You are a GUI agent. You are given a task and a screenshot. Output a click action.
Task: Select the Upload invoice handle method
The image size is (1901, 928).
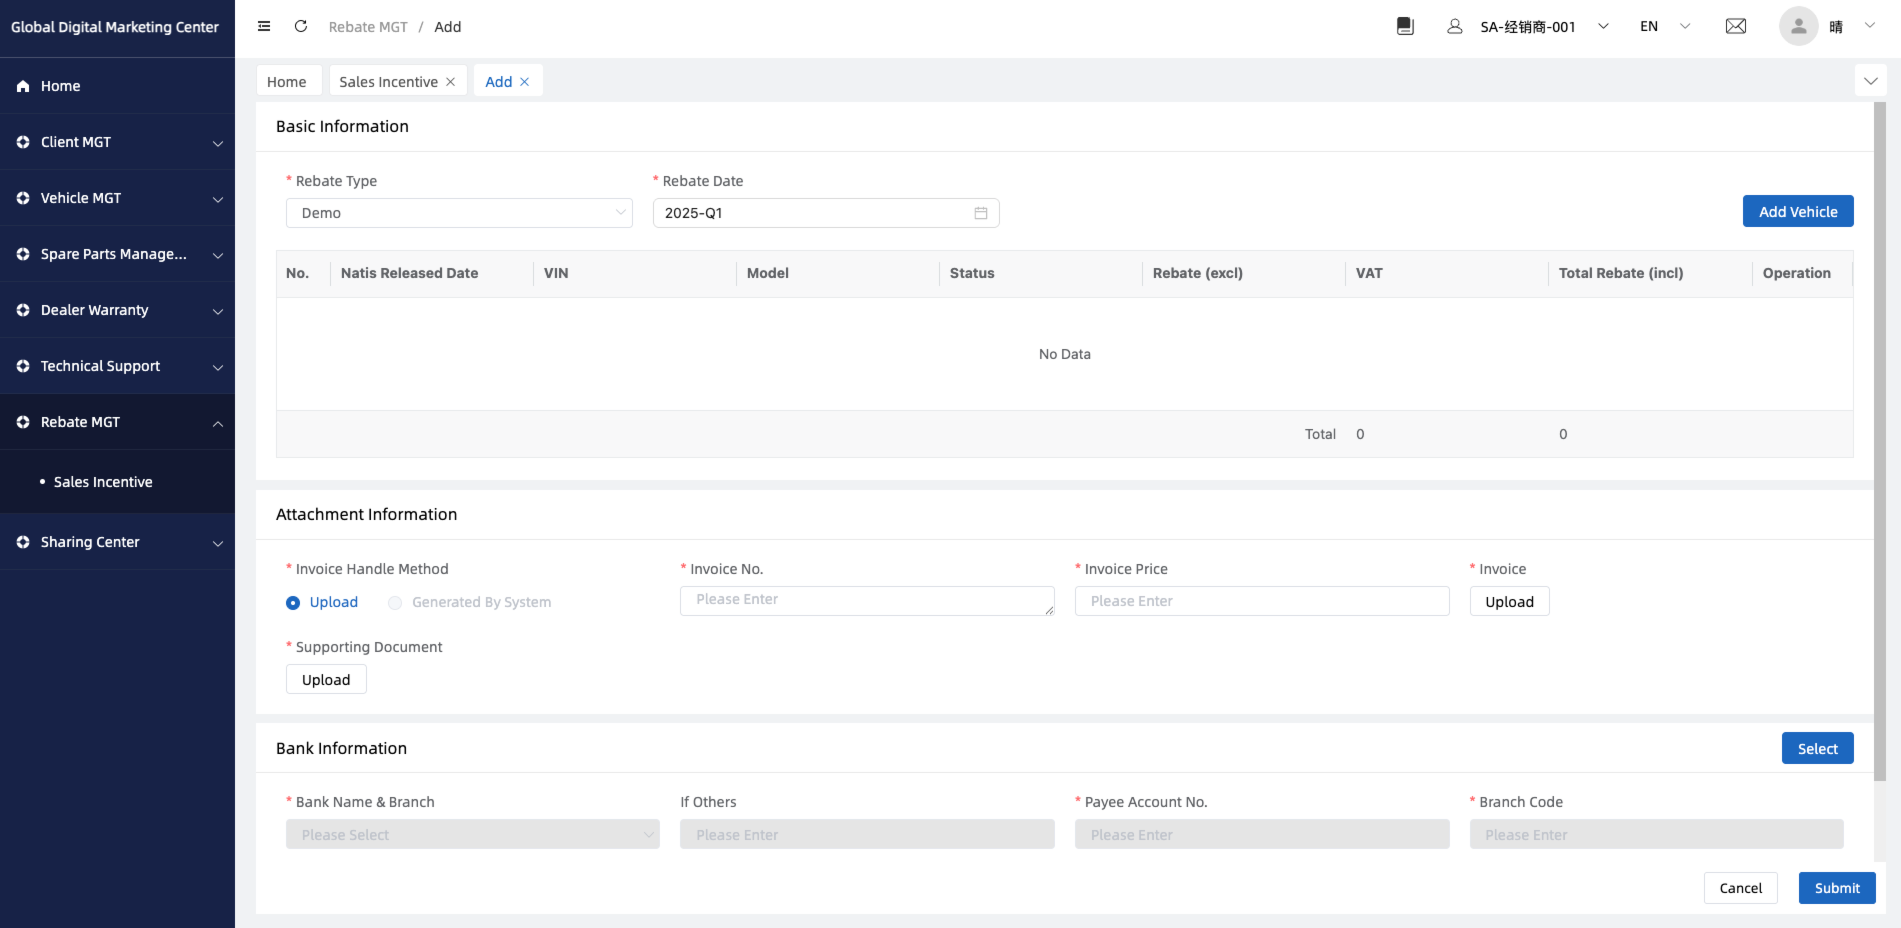click(x=293, y=603)
